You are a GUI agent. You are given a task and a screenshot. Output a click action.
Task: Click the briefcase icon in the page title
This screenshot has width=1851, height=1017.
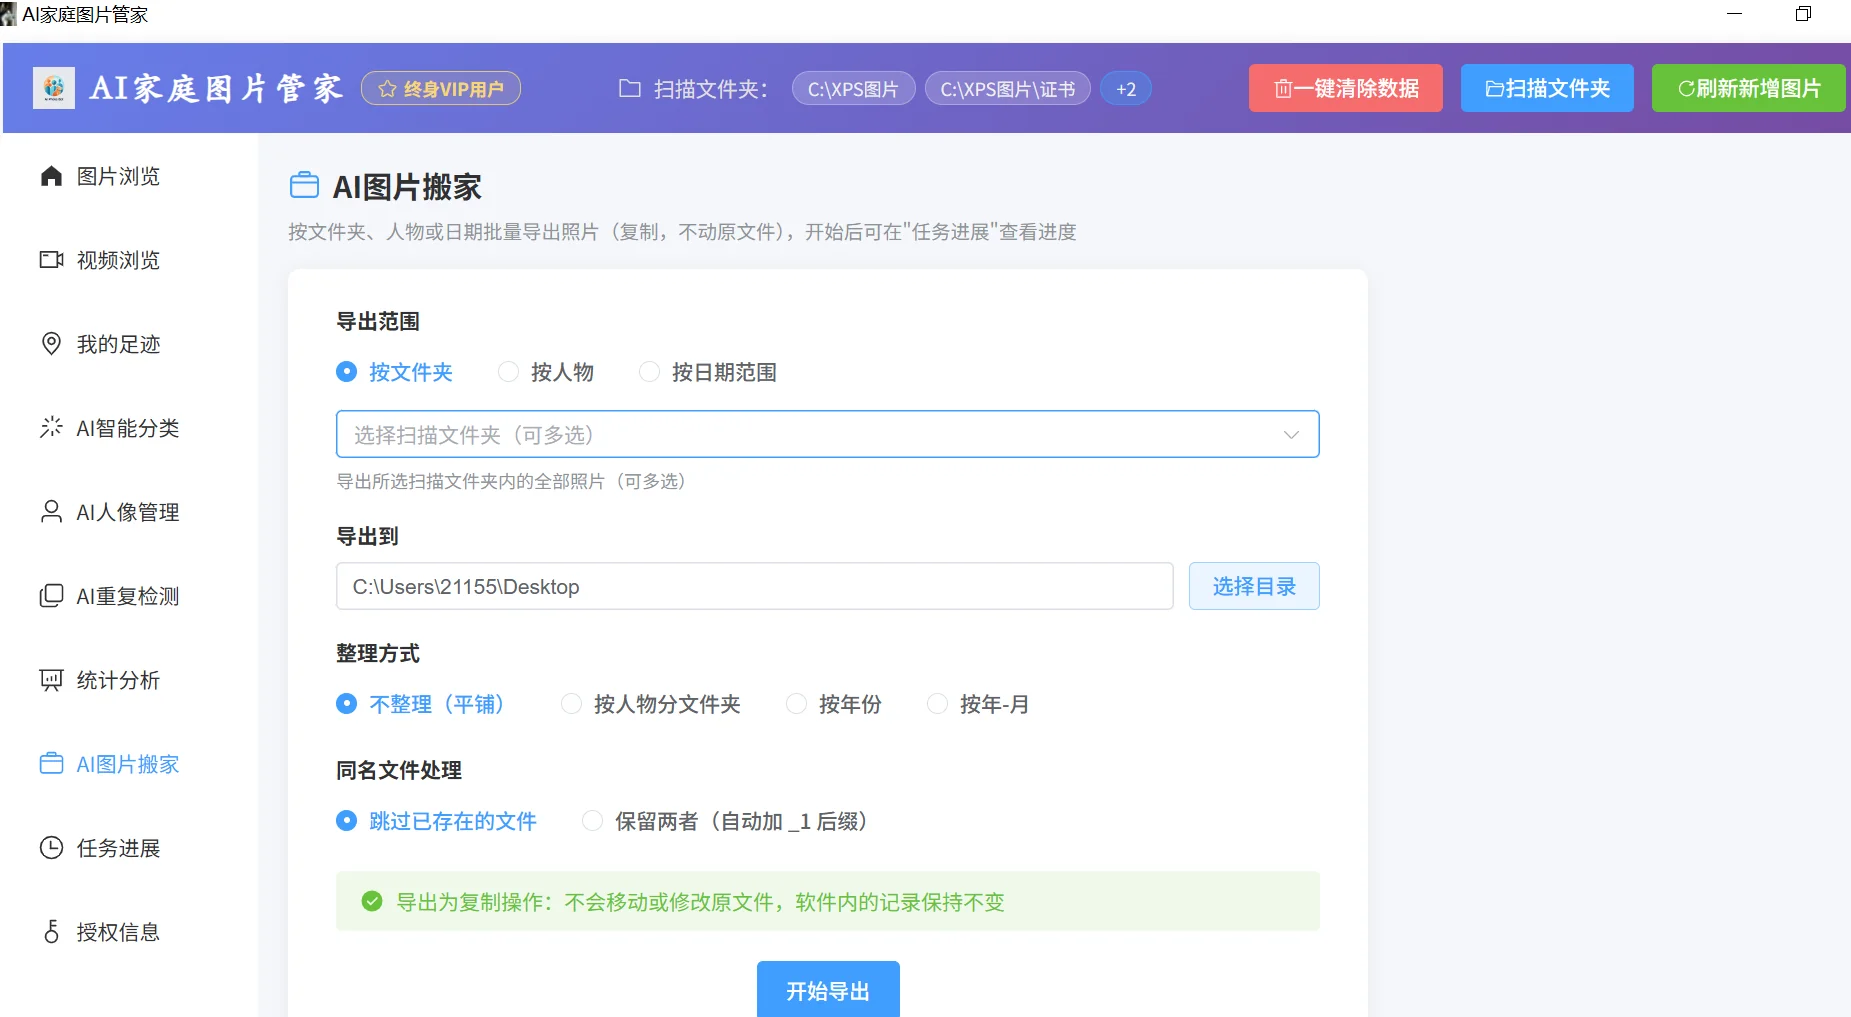(x=304, y=186)
